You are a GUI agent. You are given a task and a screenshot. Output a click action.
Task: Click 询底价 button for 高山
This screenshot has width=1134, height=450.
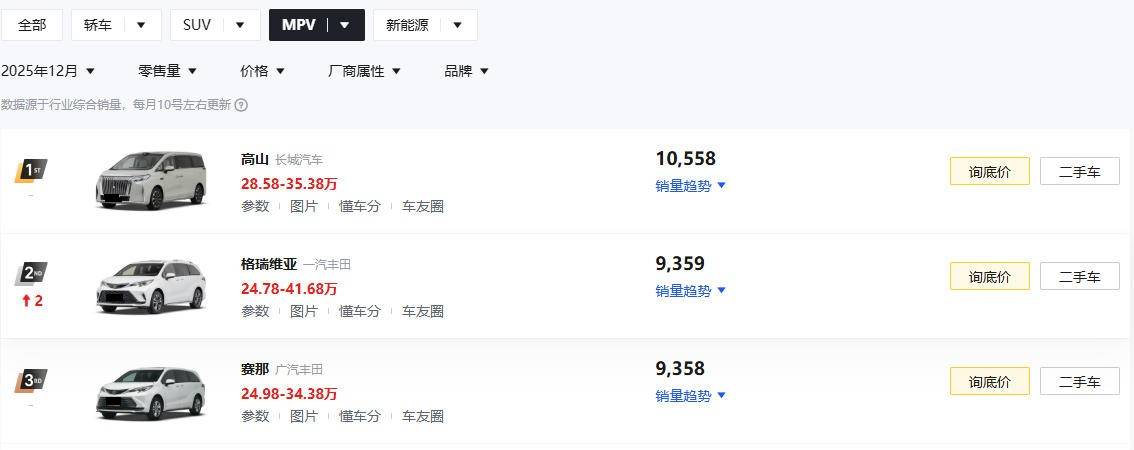tap(989, 171)
